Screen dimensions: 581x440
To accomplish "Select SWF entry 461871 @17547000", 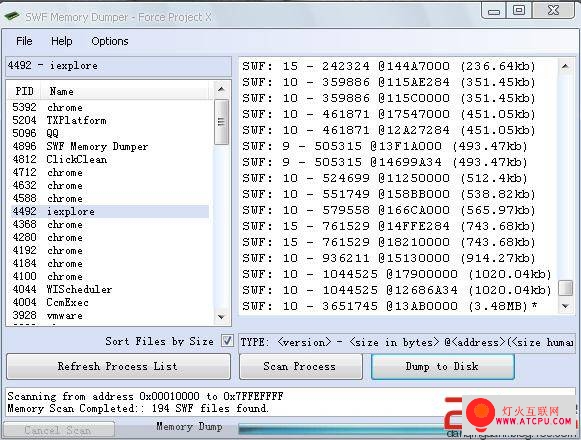I will 389,114.
